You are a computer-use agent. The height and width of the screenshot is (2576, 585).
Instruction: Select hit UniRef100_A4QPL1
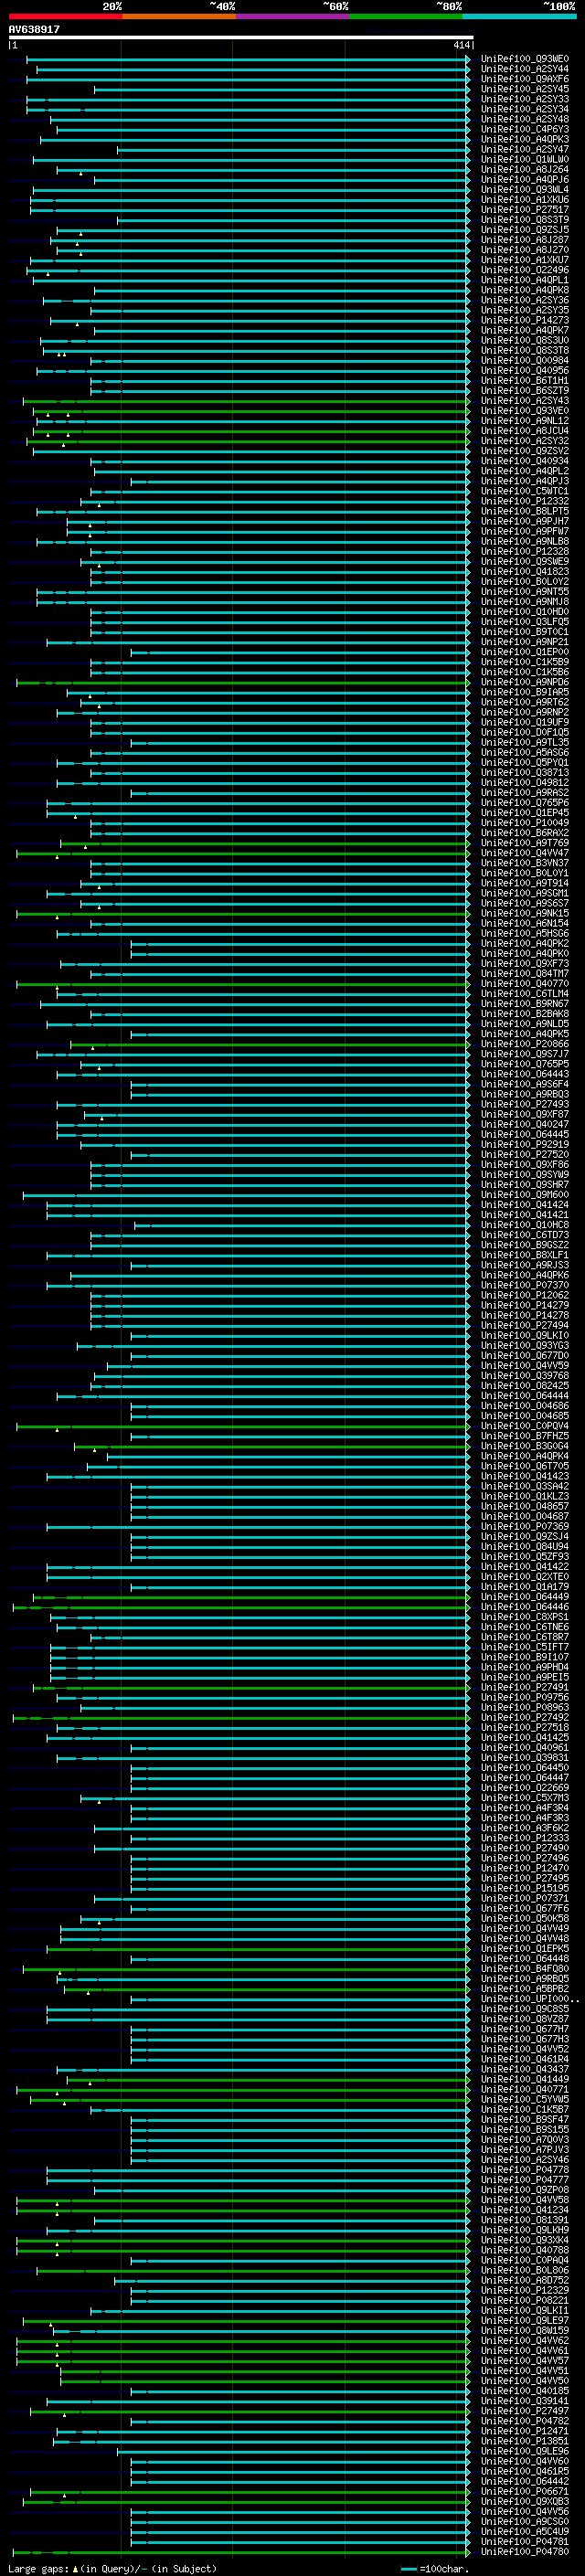coord(524,280)
